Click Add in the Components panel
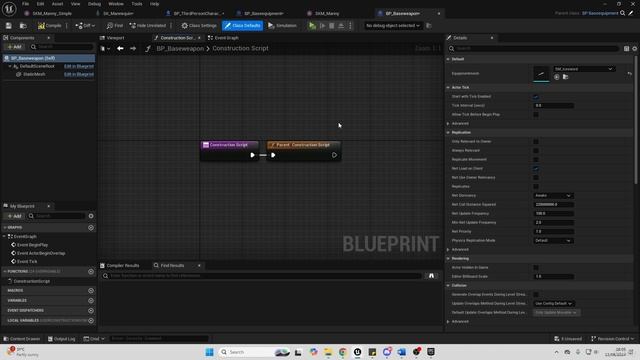The height and width of the screenshot is (360, 640). (x=14, y=47)
